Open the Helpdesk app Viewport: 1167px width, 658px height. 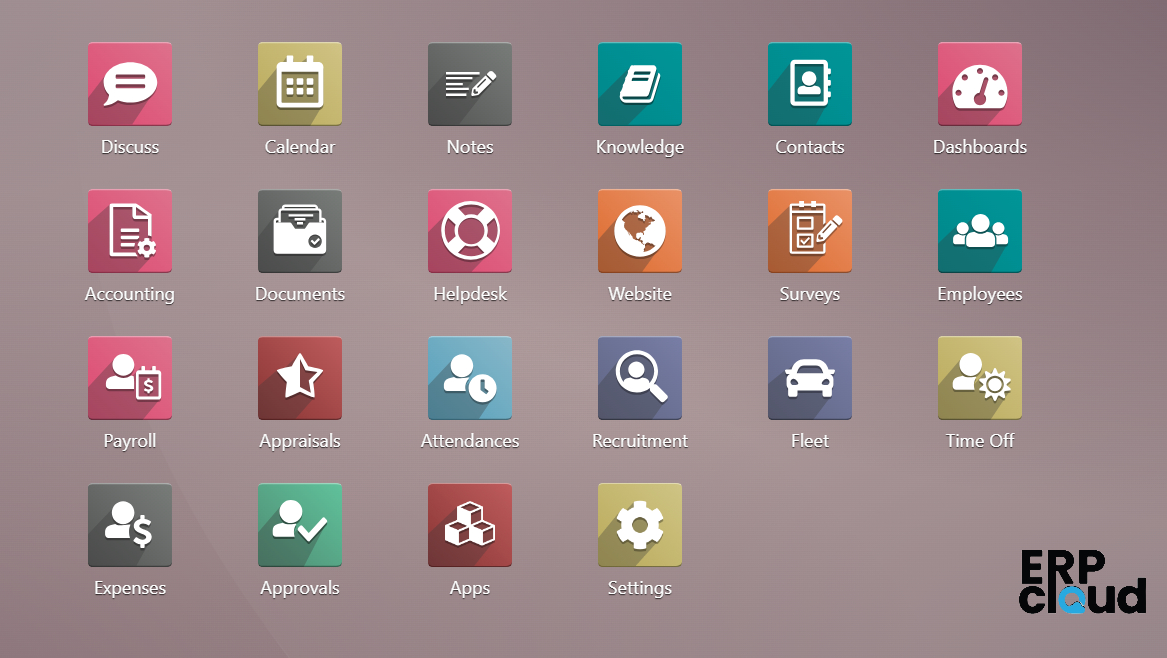click(x=470, y=231)
